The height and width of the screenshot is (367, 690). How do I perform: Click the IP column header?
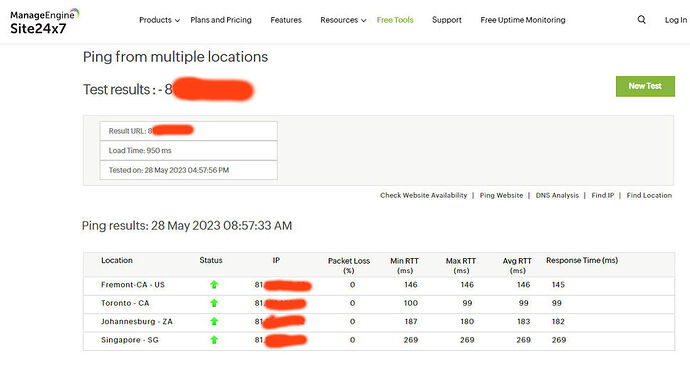tap(276, 261)
